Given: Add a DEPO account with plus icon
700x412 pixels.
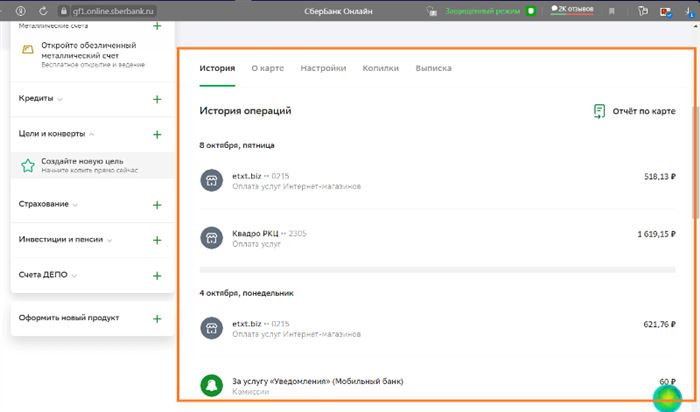Looking at the screenshot, I should tap(157, 275).
